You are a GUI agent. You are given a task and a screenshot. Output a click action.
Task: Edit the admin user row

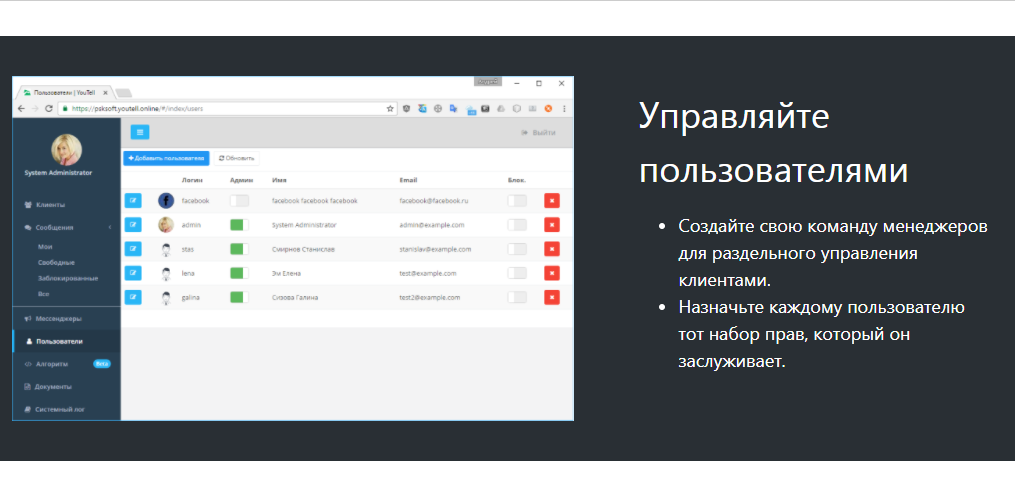coord(133,225)
